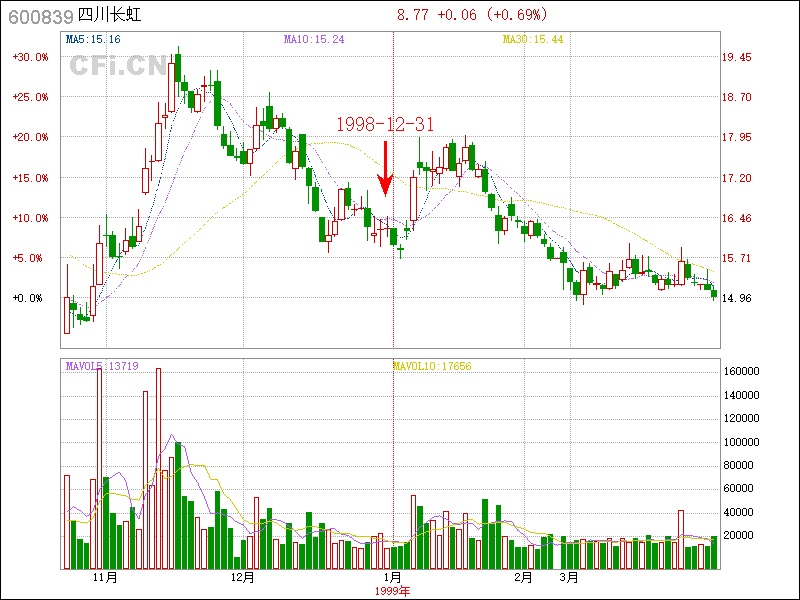
Task: Click the 17.95 price axis label
Action: (x=736, y=137)
